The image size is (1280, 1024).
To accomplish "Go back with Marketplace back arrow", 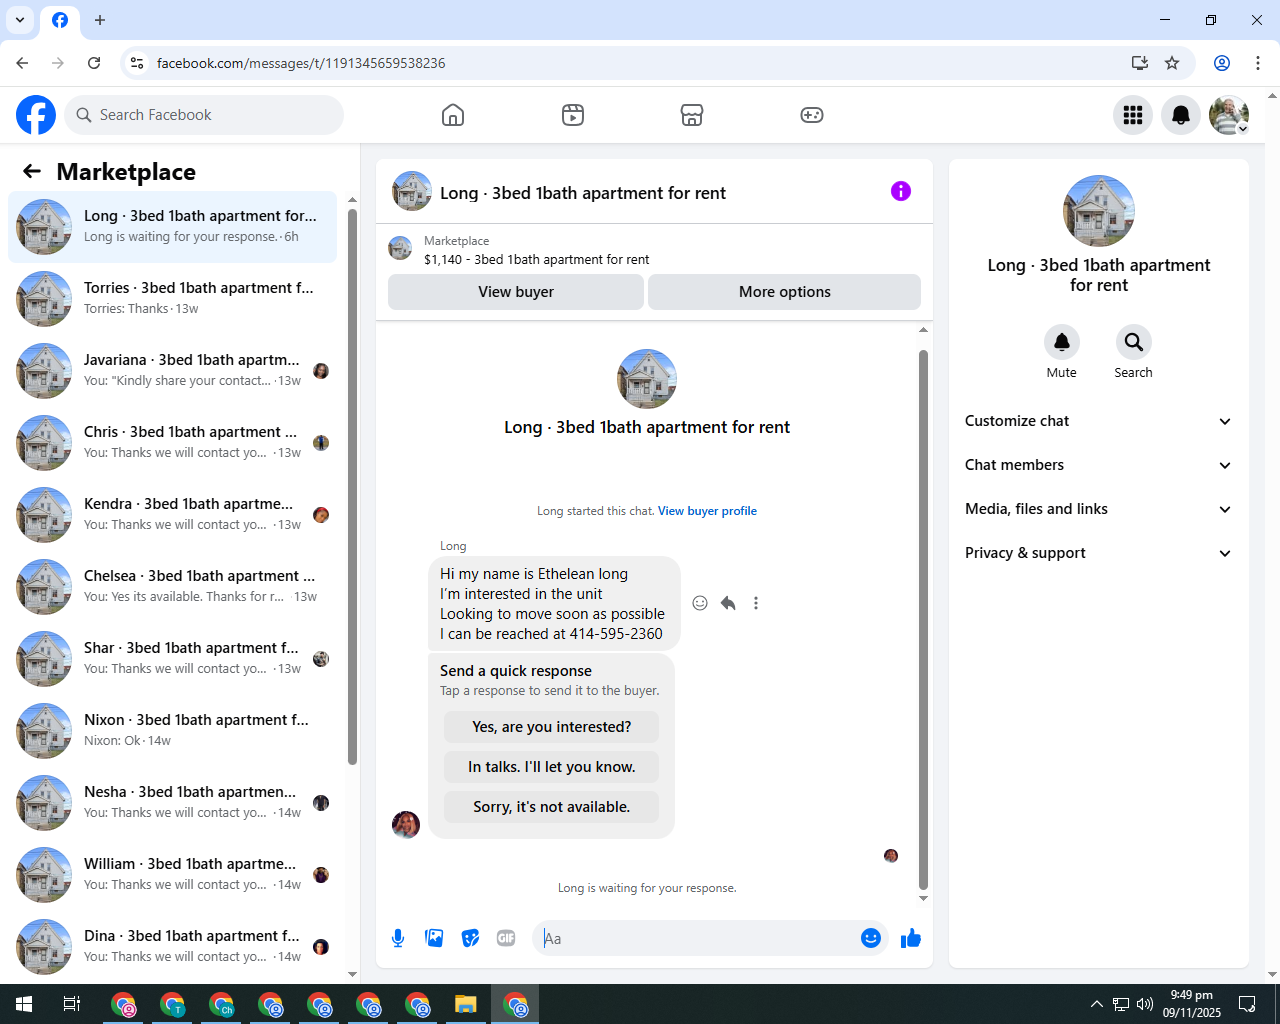I will click(32, 171).
